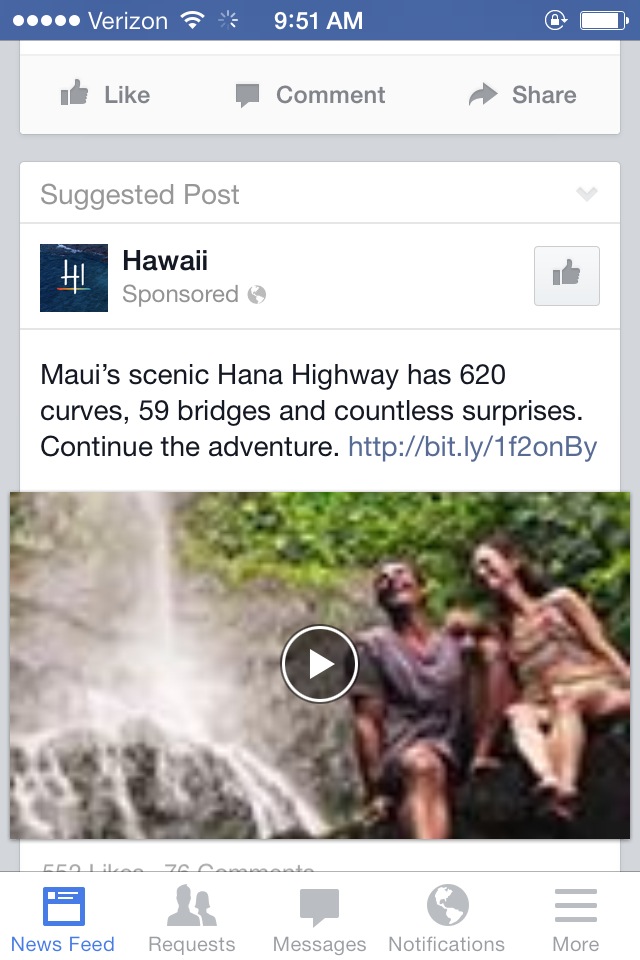Click the globe public audience icon
The height and width of the screenshot is (960, 640).
coord(257,294)
